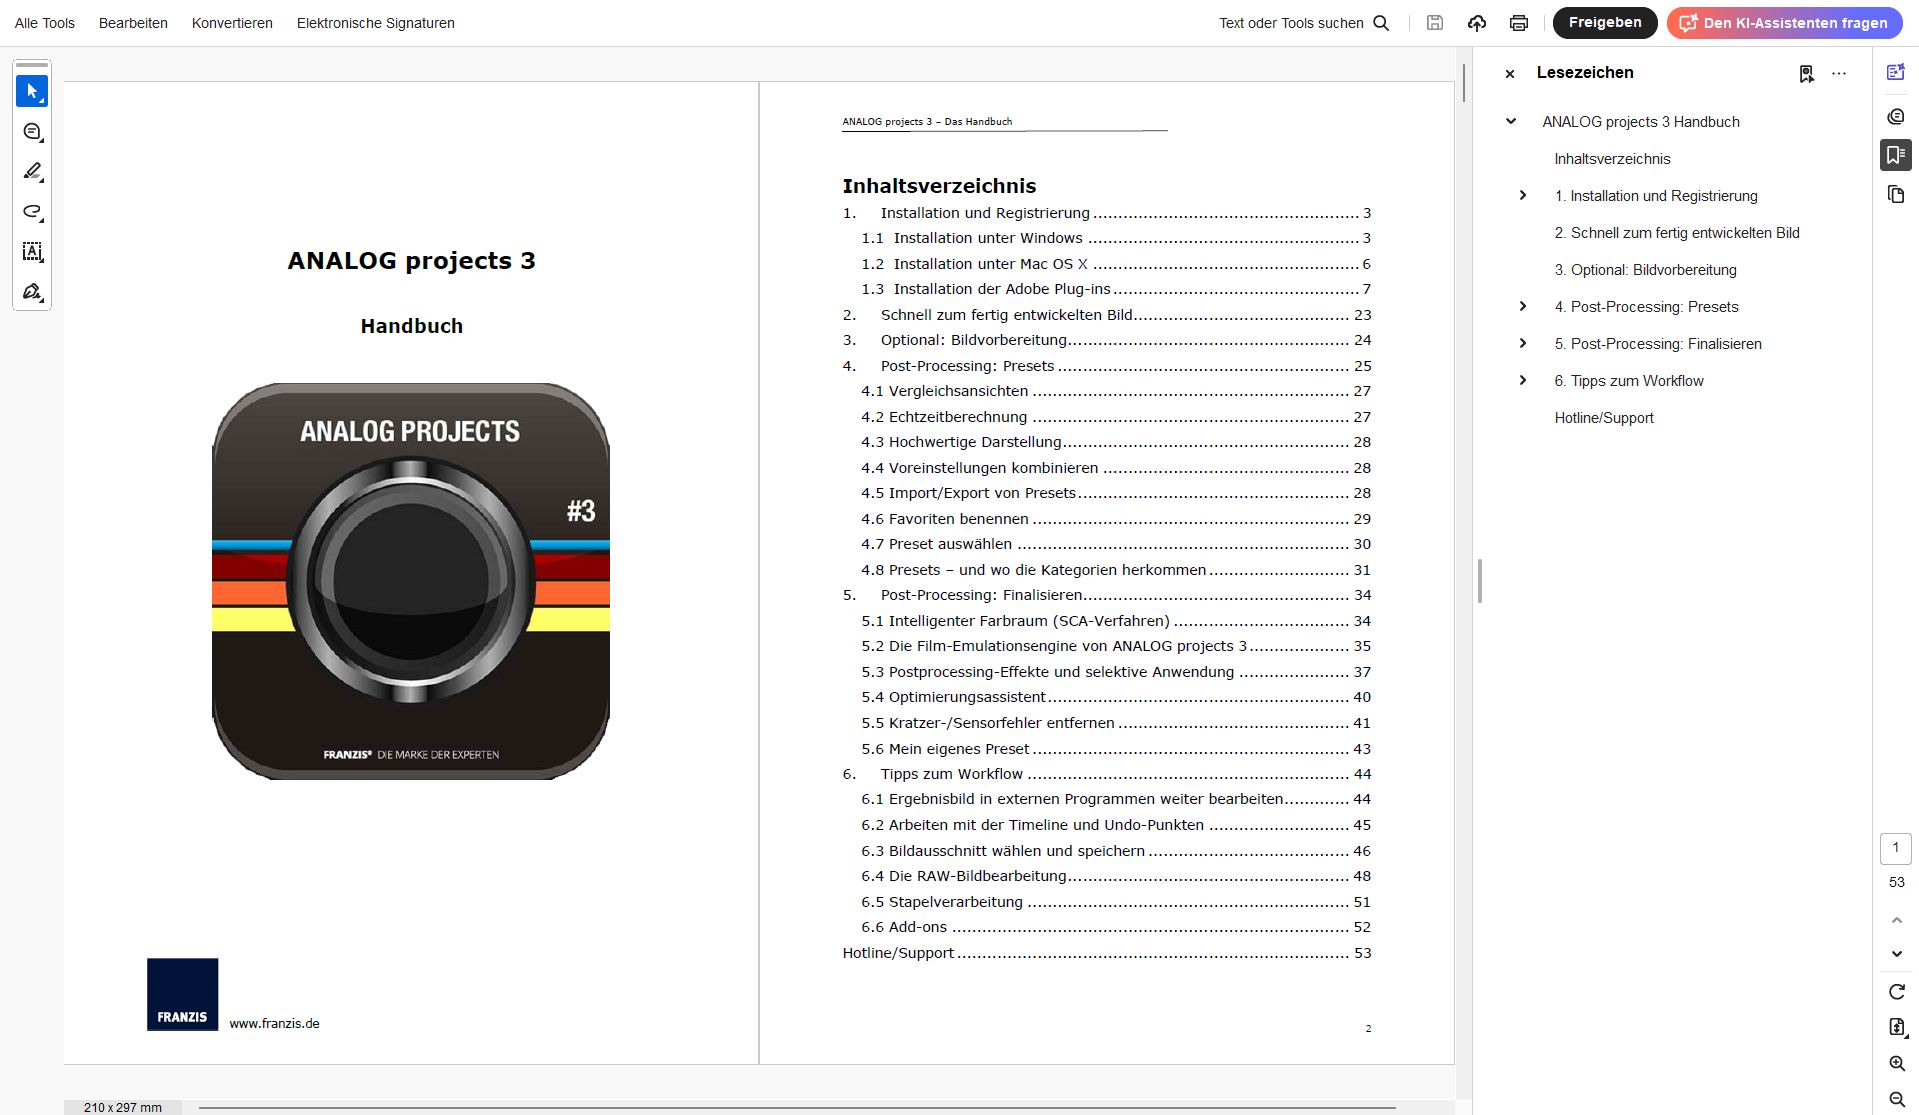Click the ANALOG PROJECTS cover image
Viewport: 1919px width, 1115px height.
tap(411, 581)
